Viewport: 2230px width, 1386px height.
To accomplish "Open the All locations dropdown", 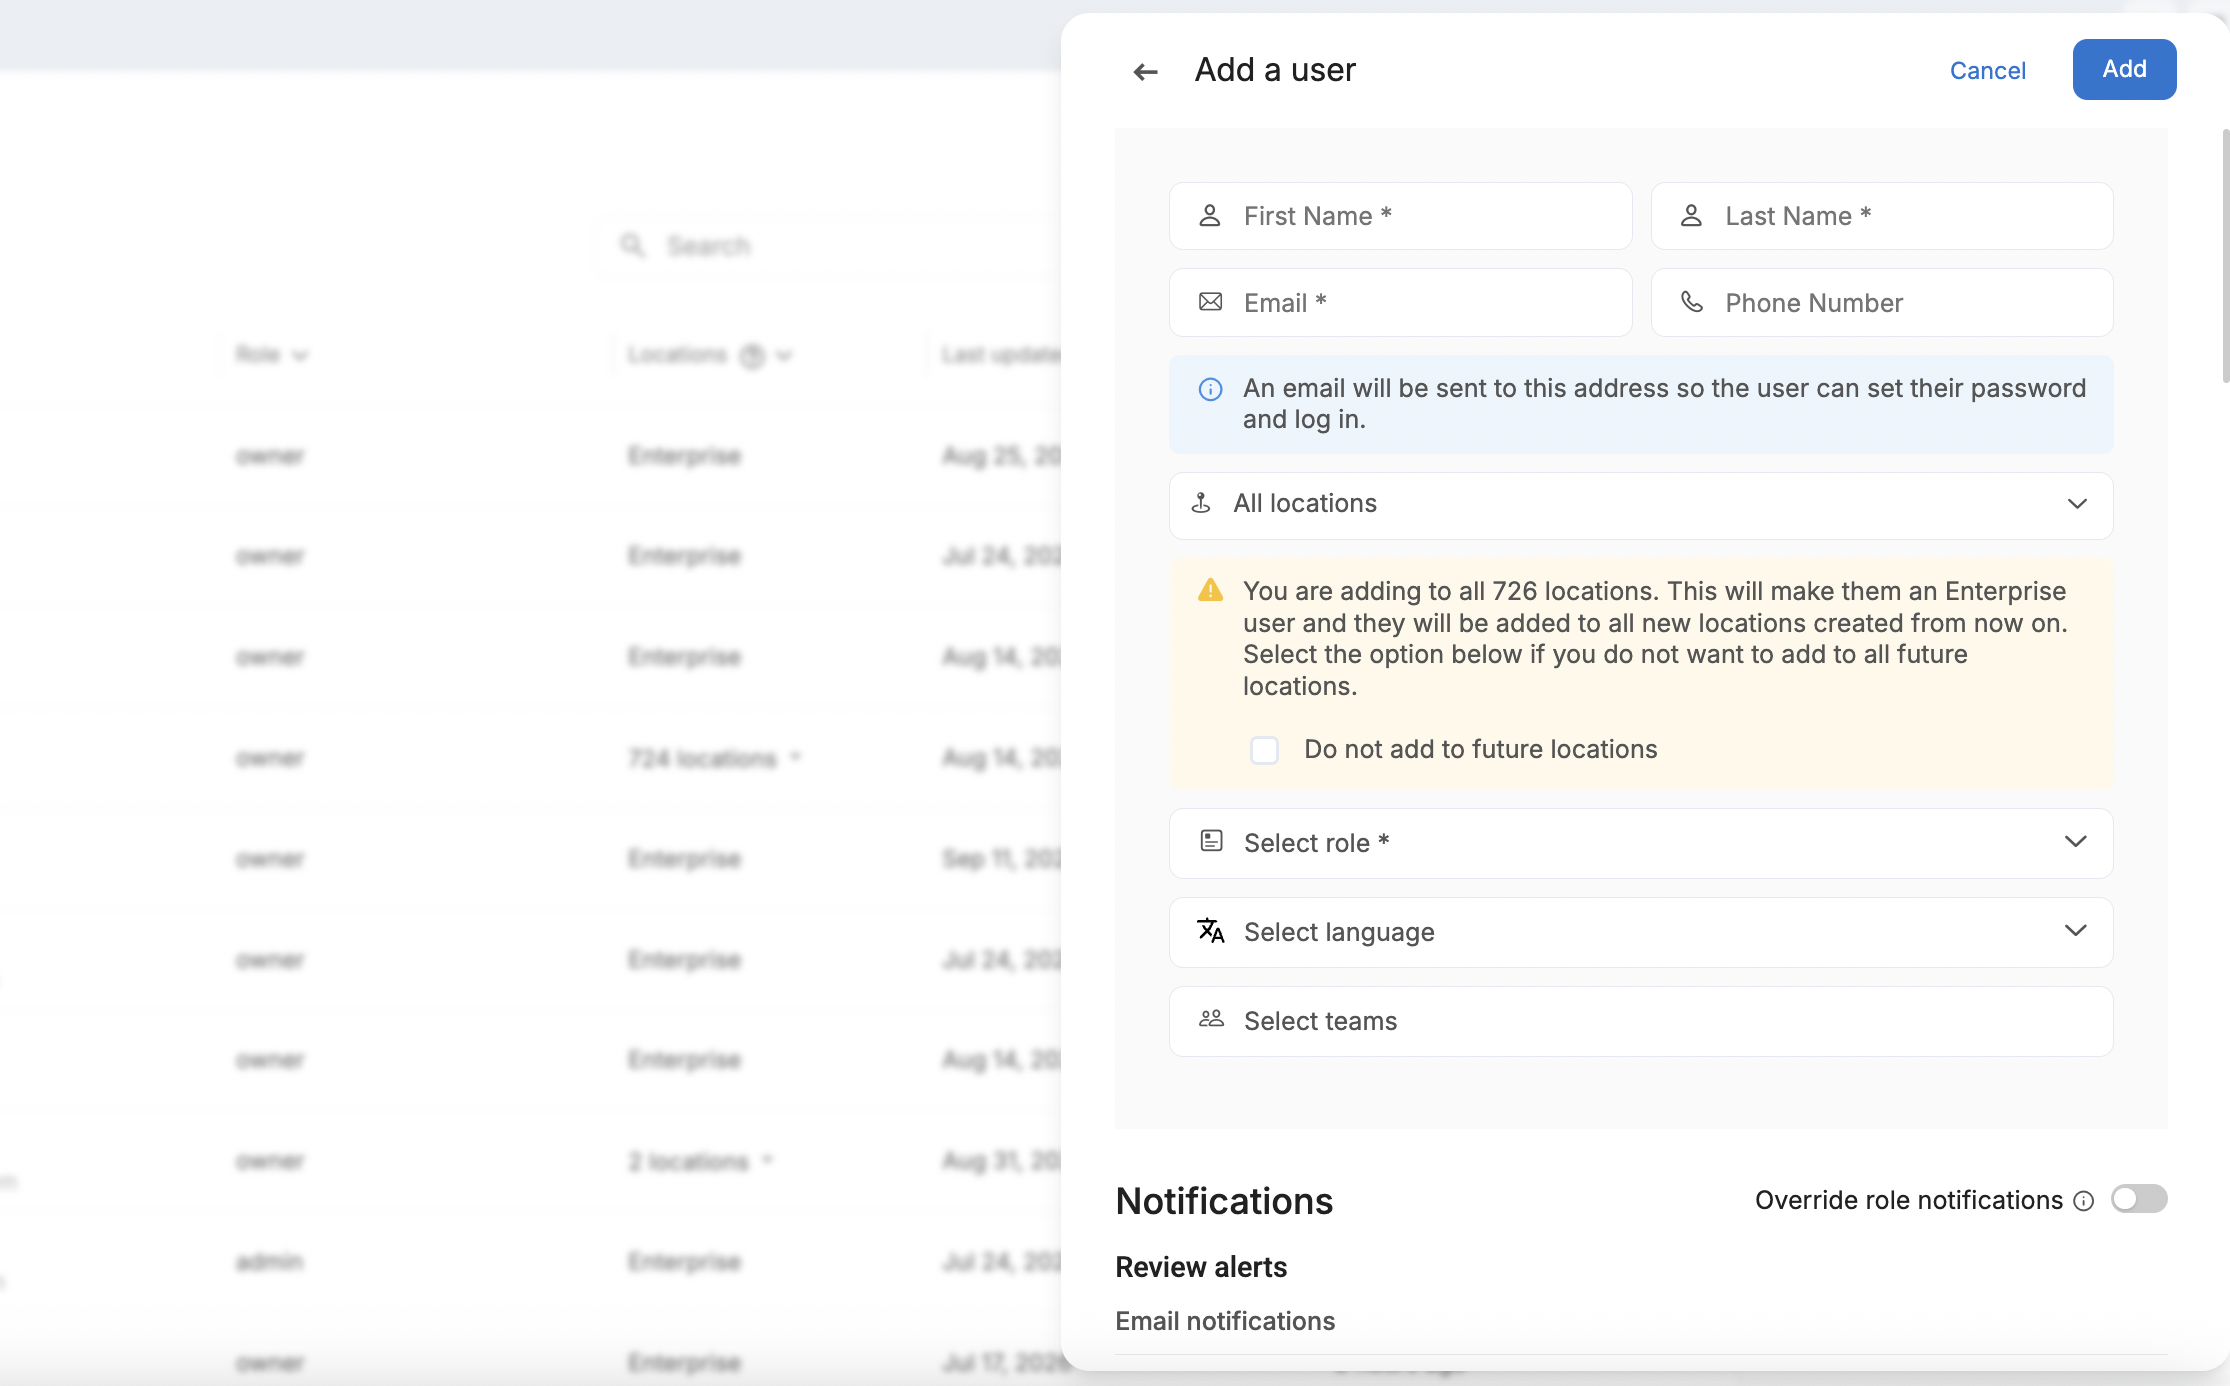I will (1641, 505).
